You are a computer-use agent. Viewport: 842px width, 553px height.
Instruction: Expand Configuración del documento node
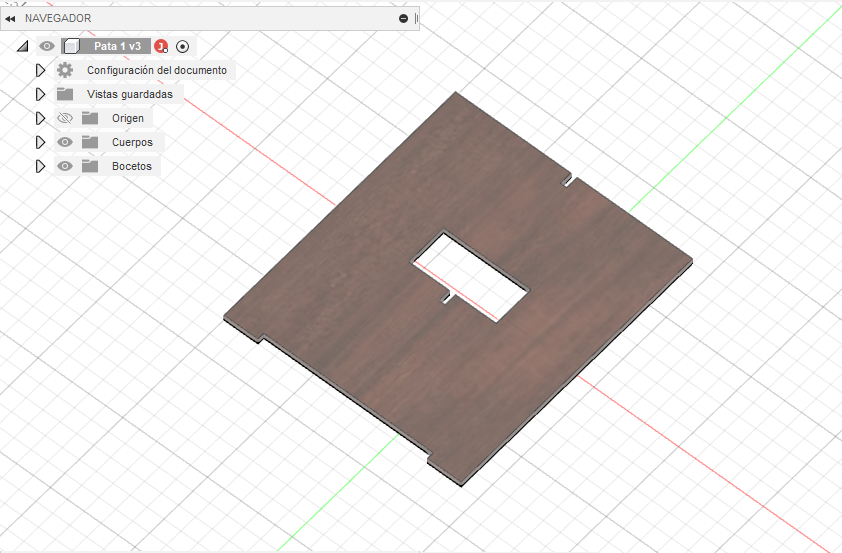point(40,70)
